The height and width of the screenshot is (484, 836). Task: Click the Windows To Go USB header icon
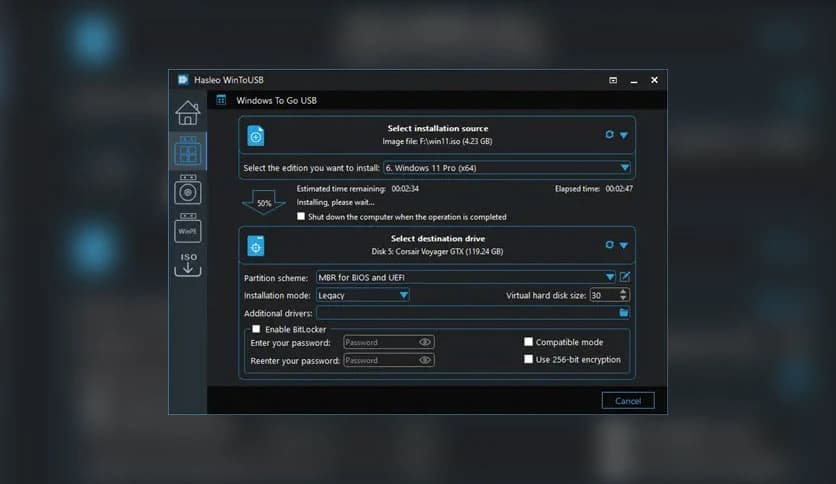(x=221, y=100)
